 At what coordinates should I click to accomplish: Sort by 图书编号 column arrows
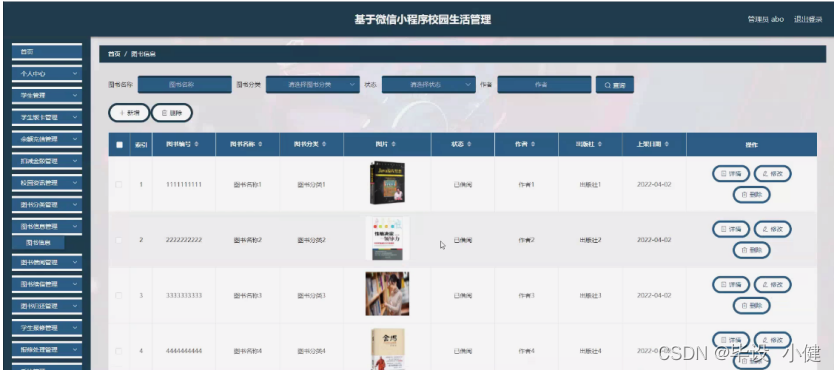pyautogui.click(x=197, y=144)
